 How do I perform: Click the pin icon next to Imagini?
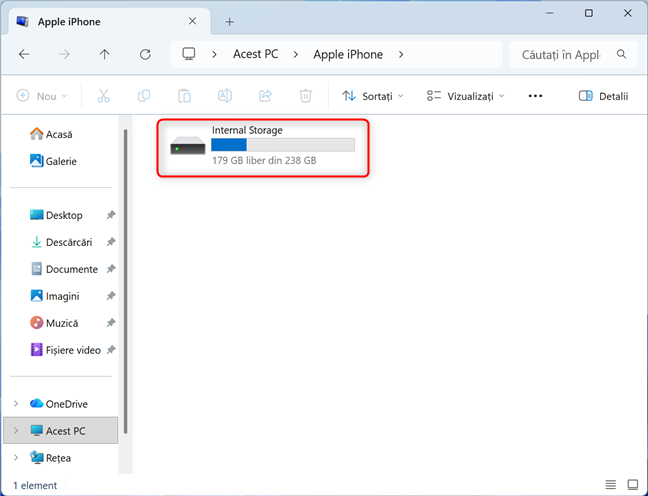tap(111, 296)
